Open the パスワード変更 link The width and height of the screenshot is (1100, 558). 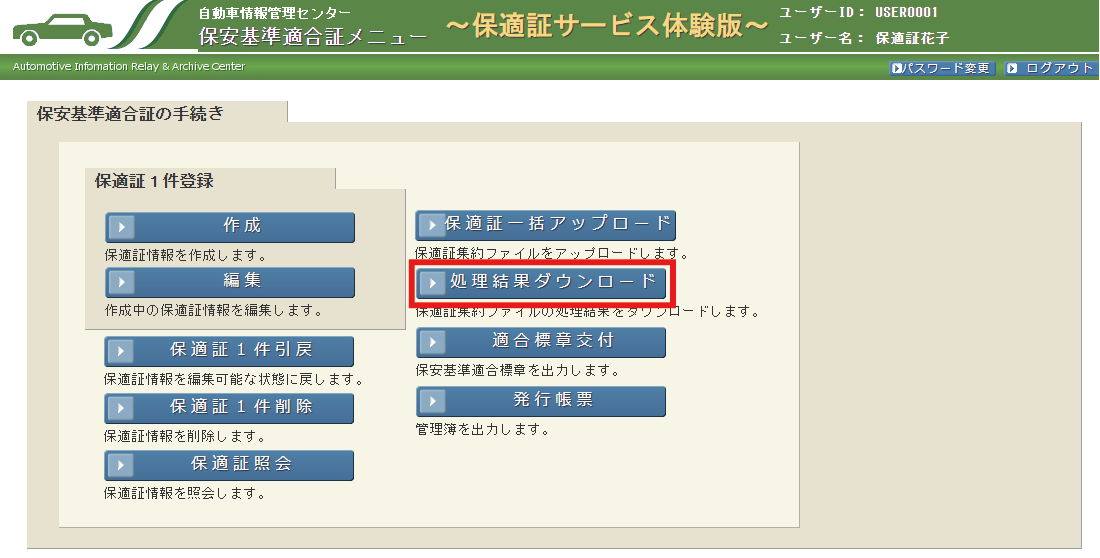click(x=945, y=68)
